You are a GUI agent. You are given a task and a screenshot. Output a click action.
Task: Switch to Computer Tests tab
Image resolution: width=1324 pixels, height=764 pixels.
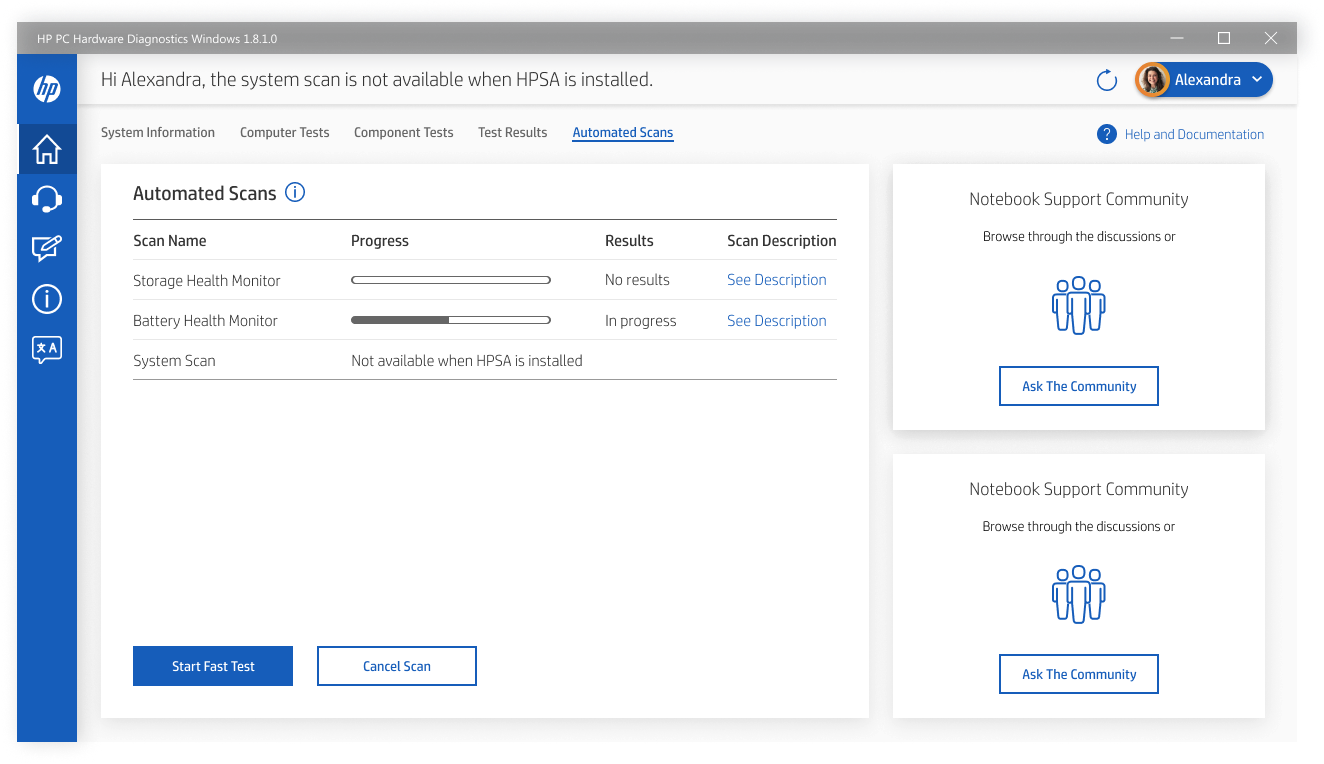coord(285,132)
